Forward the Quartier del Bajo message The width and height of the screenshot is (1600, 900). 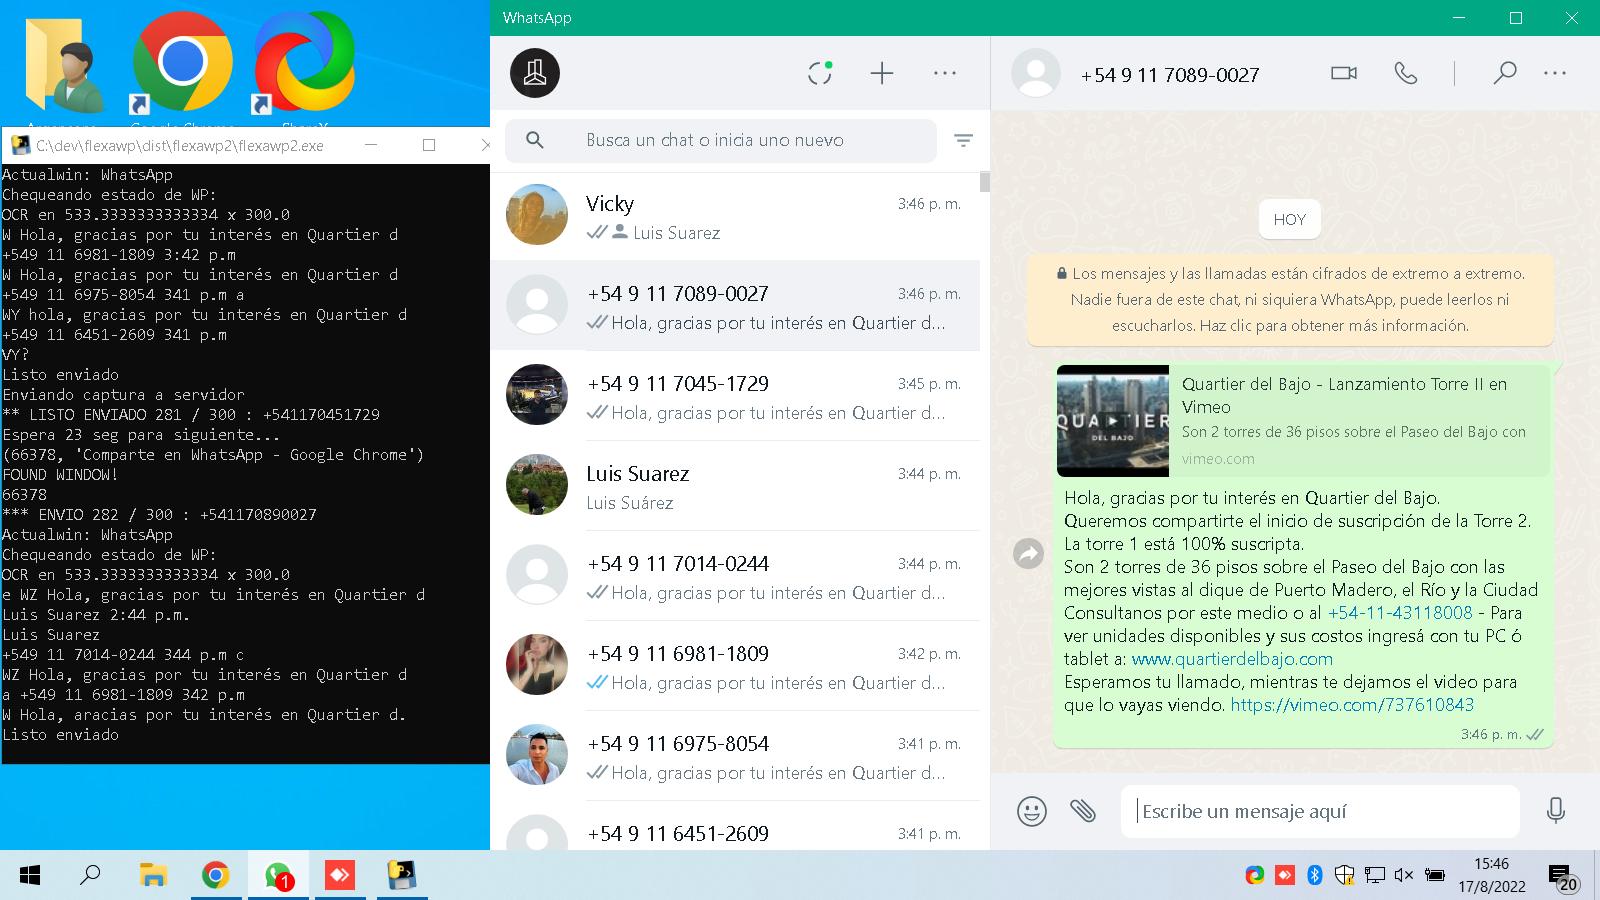tap(1028, 553)
